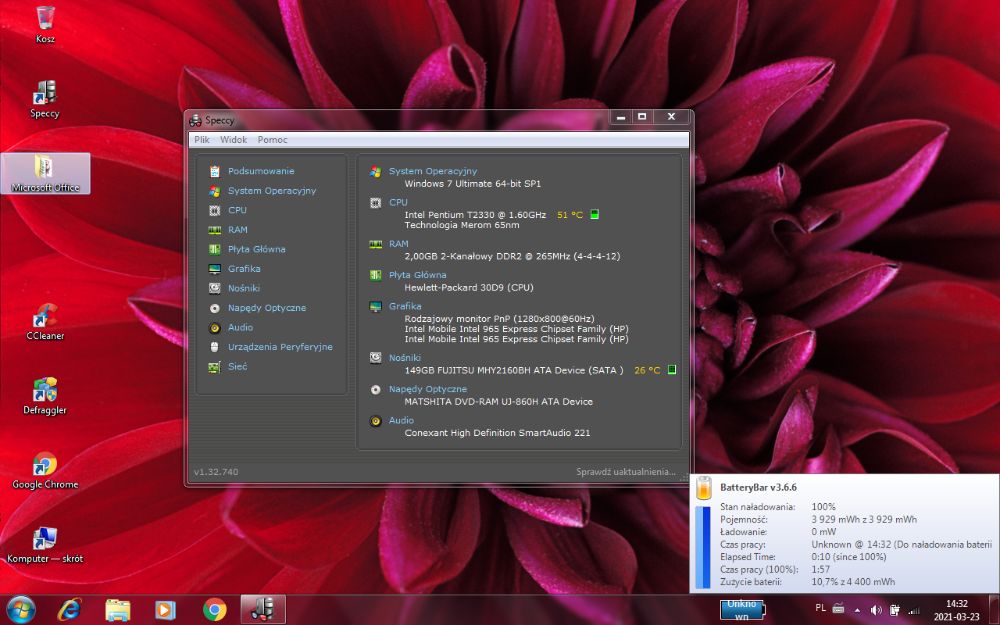The image size is (1000, 625).
Task: Click the green CPU temperature indicator
Action: click(594, 214)
